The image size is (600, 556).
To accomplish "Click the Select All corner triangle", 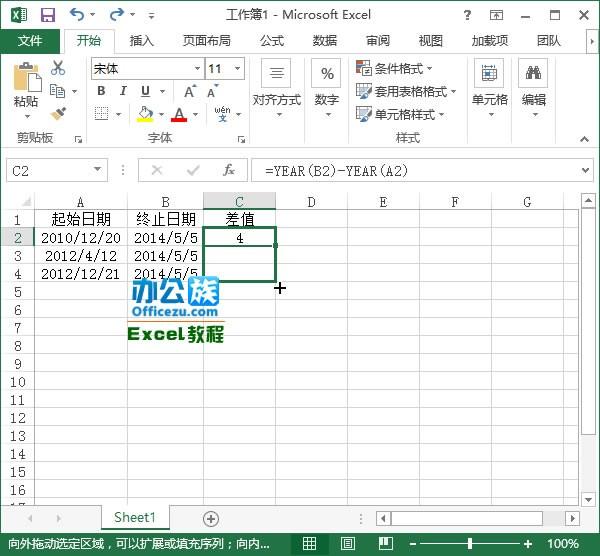I will (25, 201).
